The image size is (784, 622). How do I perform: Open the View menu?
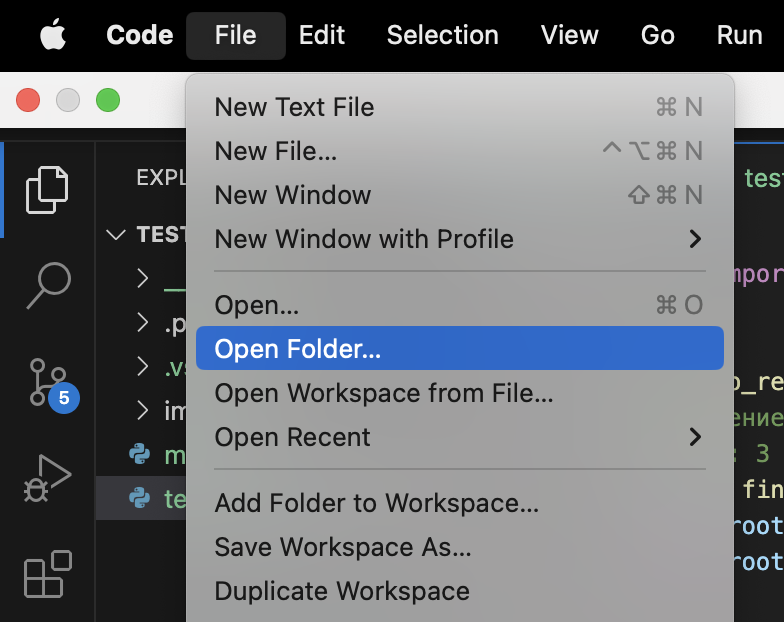pos(570,35)
